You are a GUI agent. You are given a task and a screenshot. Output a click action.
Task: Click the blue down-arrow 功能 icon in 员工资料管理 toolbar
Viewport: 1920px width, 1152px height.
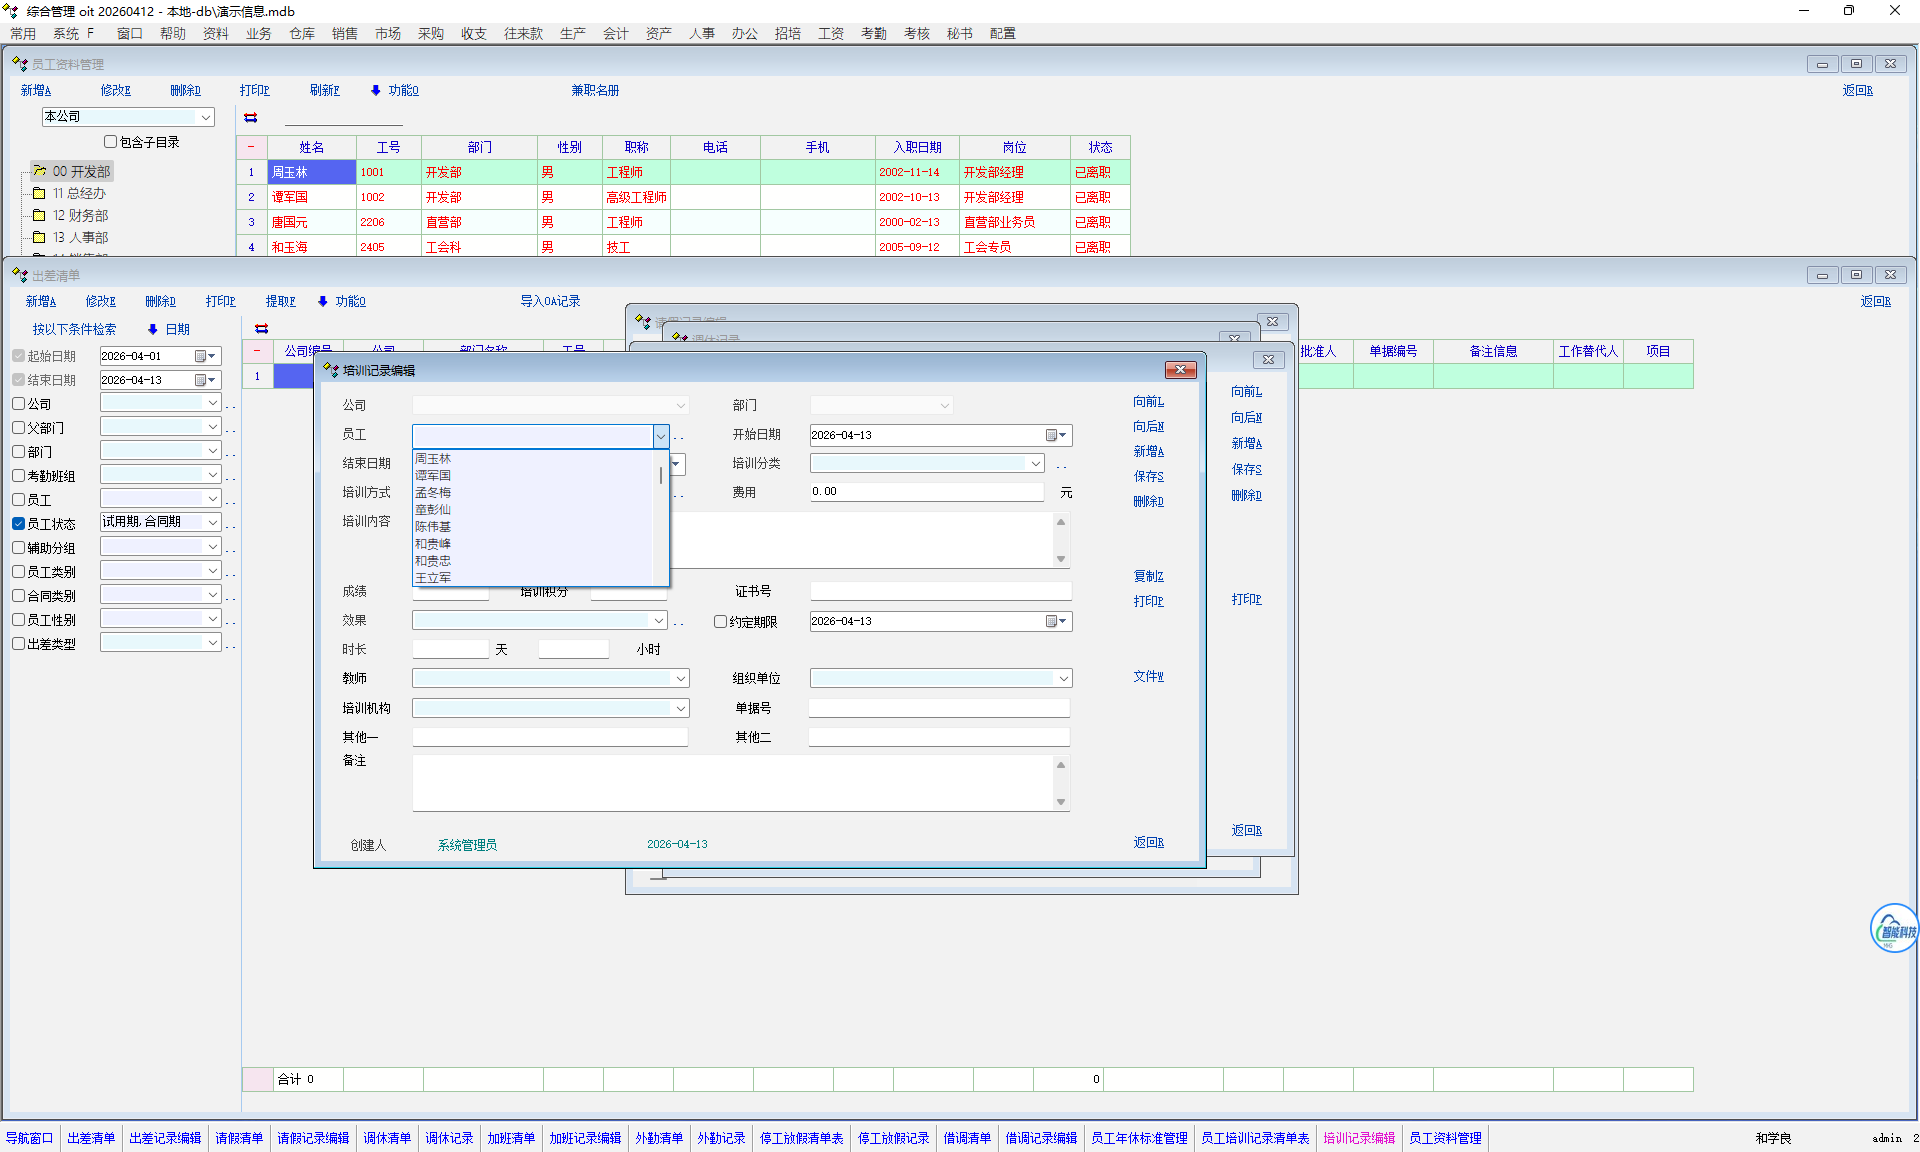coord(376,90)
